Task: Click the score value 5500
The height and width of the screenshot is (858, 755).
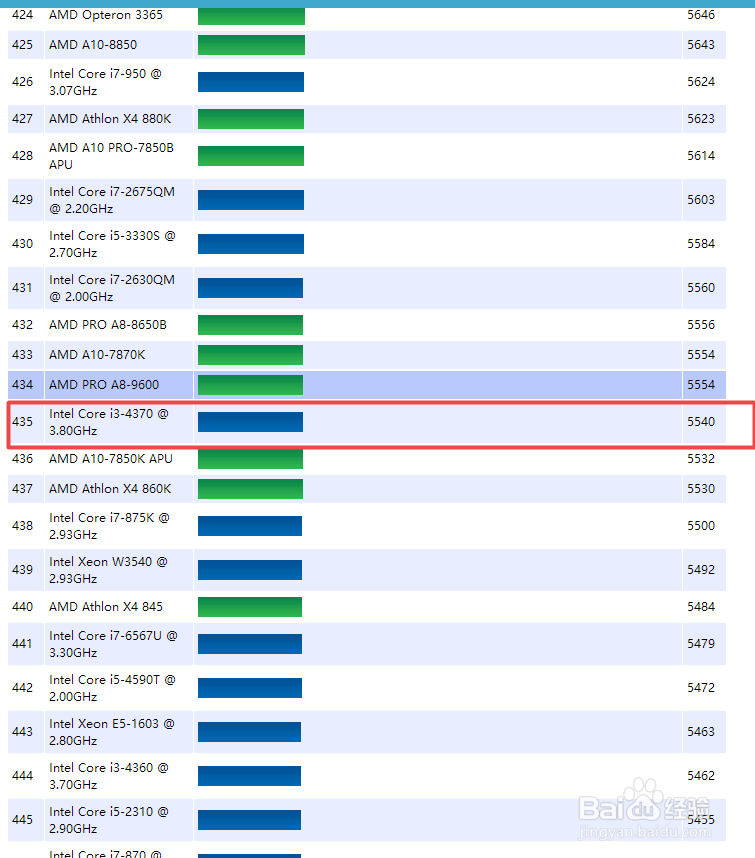Action: 701,526
